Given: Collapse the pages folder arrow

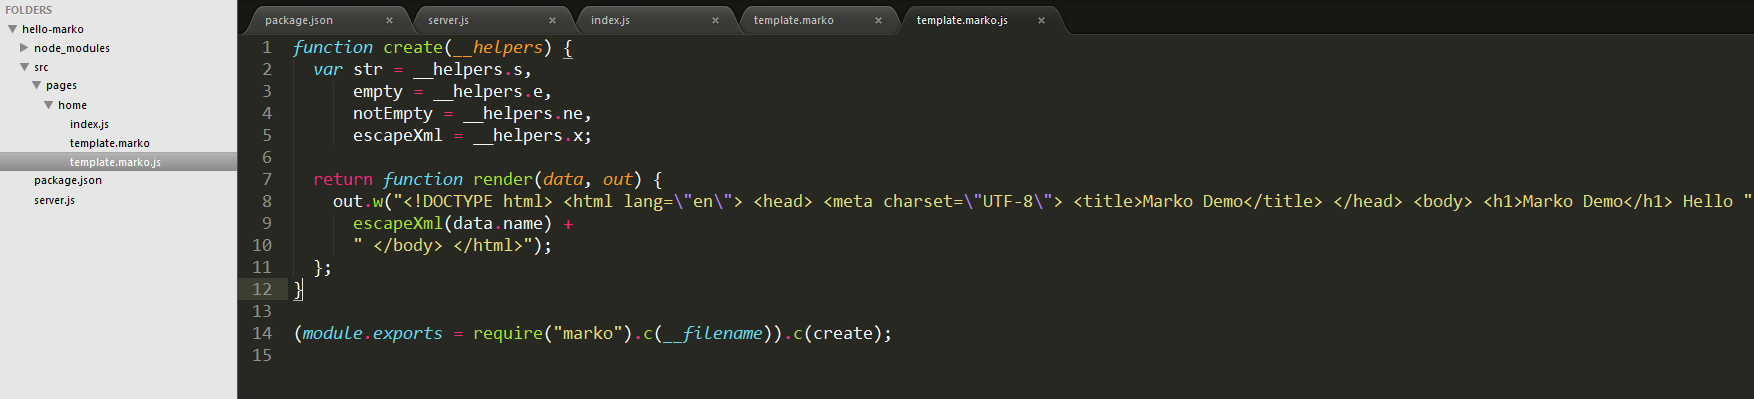Looking at the screenshot, I should 37,85.
